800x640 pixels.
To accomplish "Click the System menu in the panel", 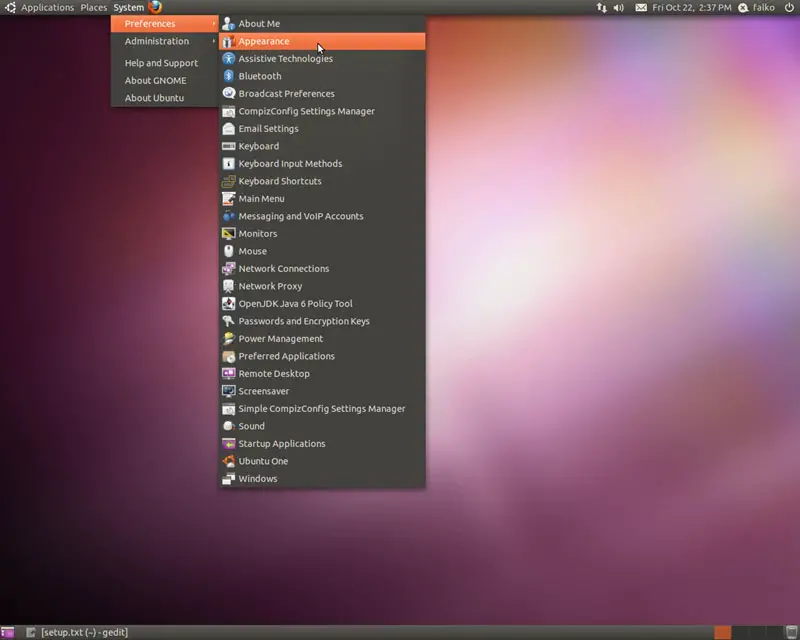I will [129, 8].
